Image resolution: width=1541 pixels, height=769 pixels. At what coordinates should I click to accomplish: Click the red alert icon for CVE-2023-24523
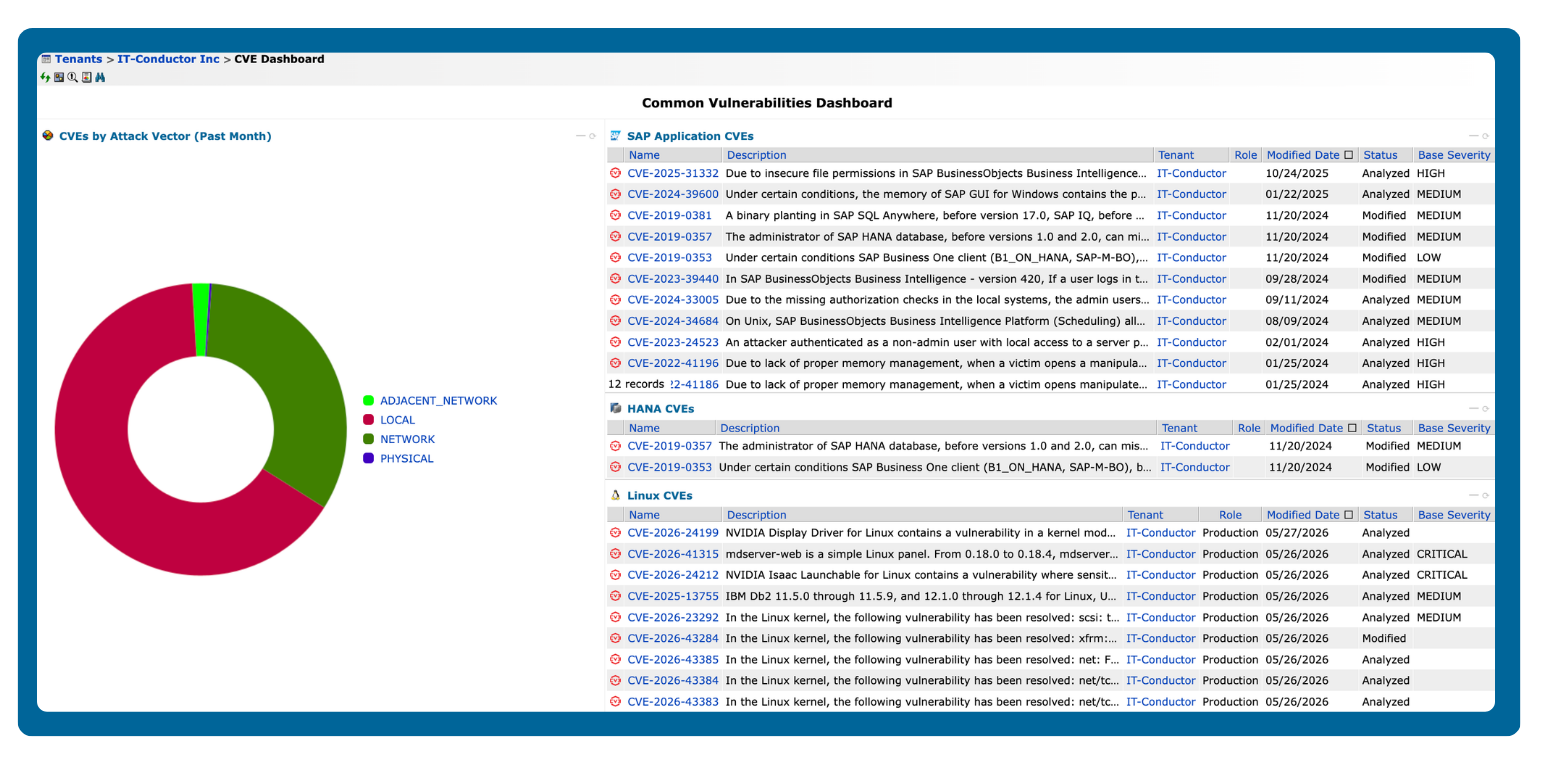616,342
